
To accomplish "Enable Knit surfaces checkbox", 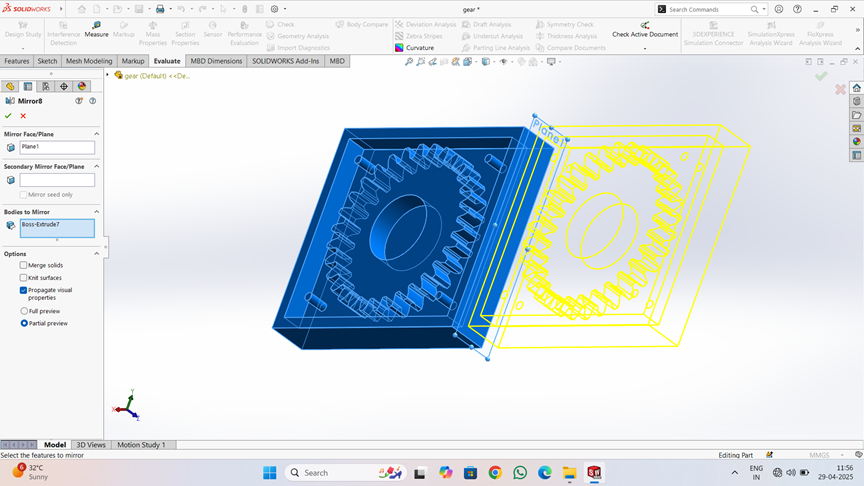I will 23,278.
